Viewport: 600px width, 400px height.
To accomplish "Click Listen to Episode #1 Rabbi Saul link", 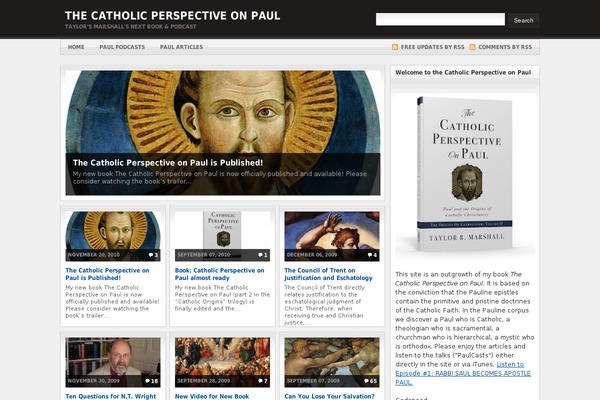I will [x=463, y=373].
